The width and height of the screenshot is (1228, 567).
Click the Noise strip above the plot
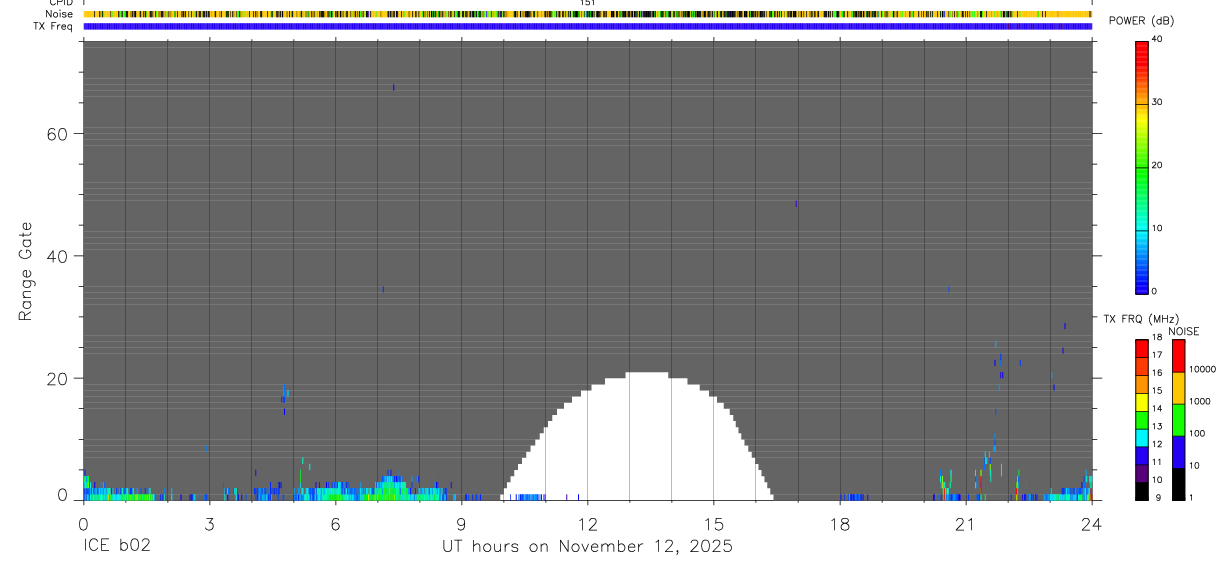pyautogui.click(x=587, y=14)
